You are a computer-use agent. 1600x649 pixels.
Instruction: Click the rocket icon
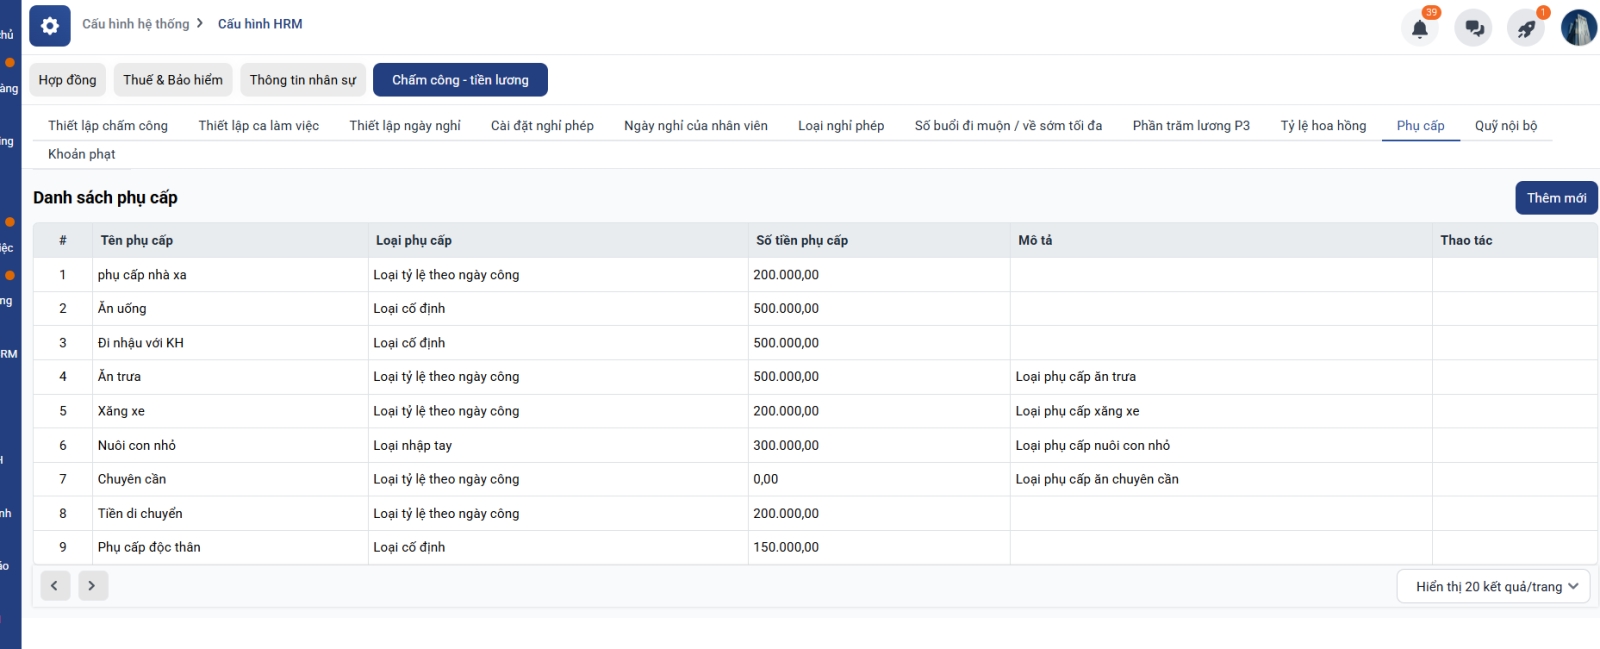[x=1526, y=29]
